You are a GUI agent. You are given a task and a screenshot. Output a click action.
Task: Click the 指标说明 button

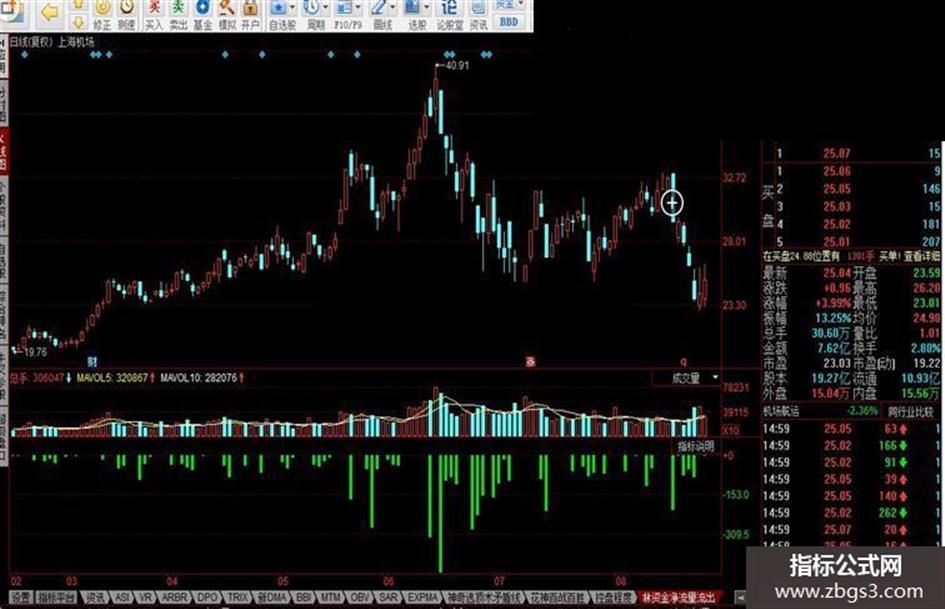tap(695, 447)
